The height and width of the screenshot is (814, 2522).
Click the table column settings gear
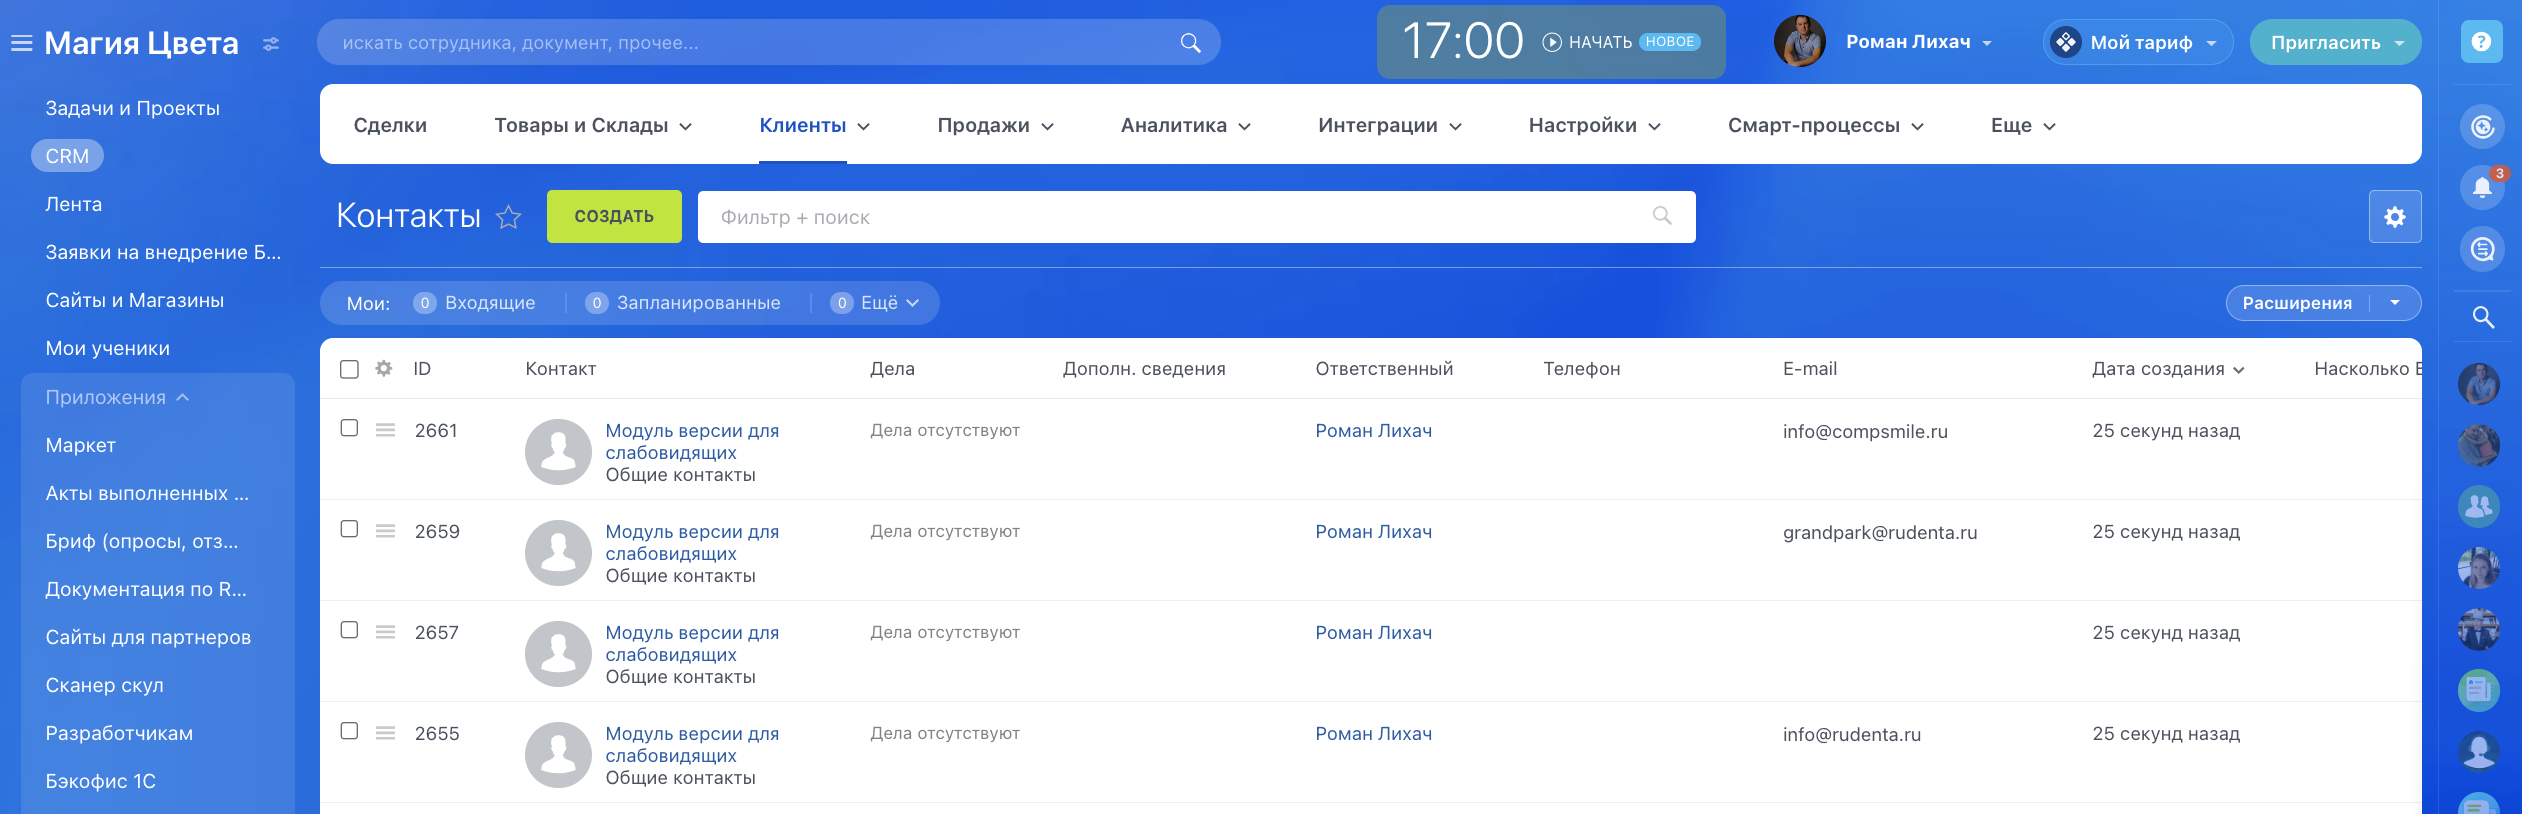point(384,369)
